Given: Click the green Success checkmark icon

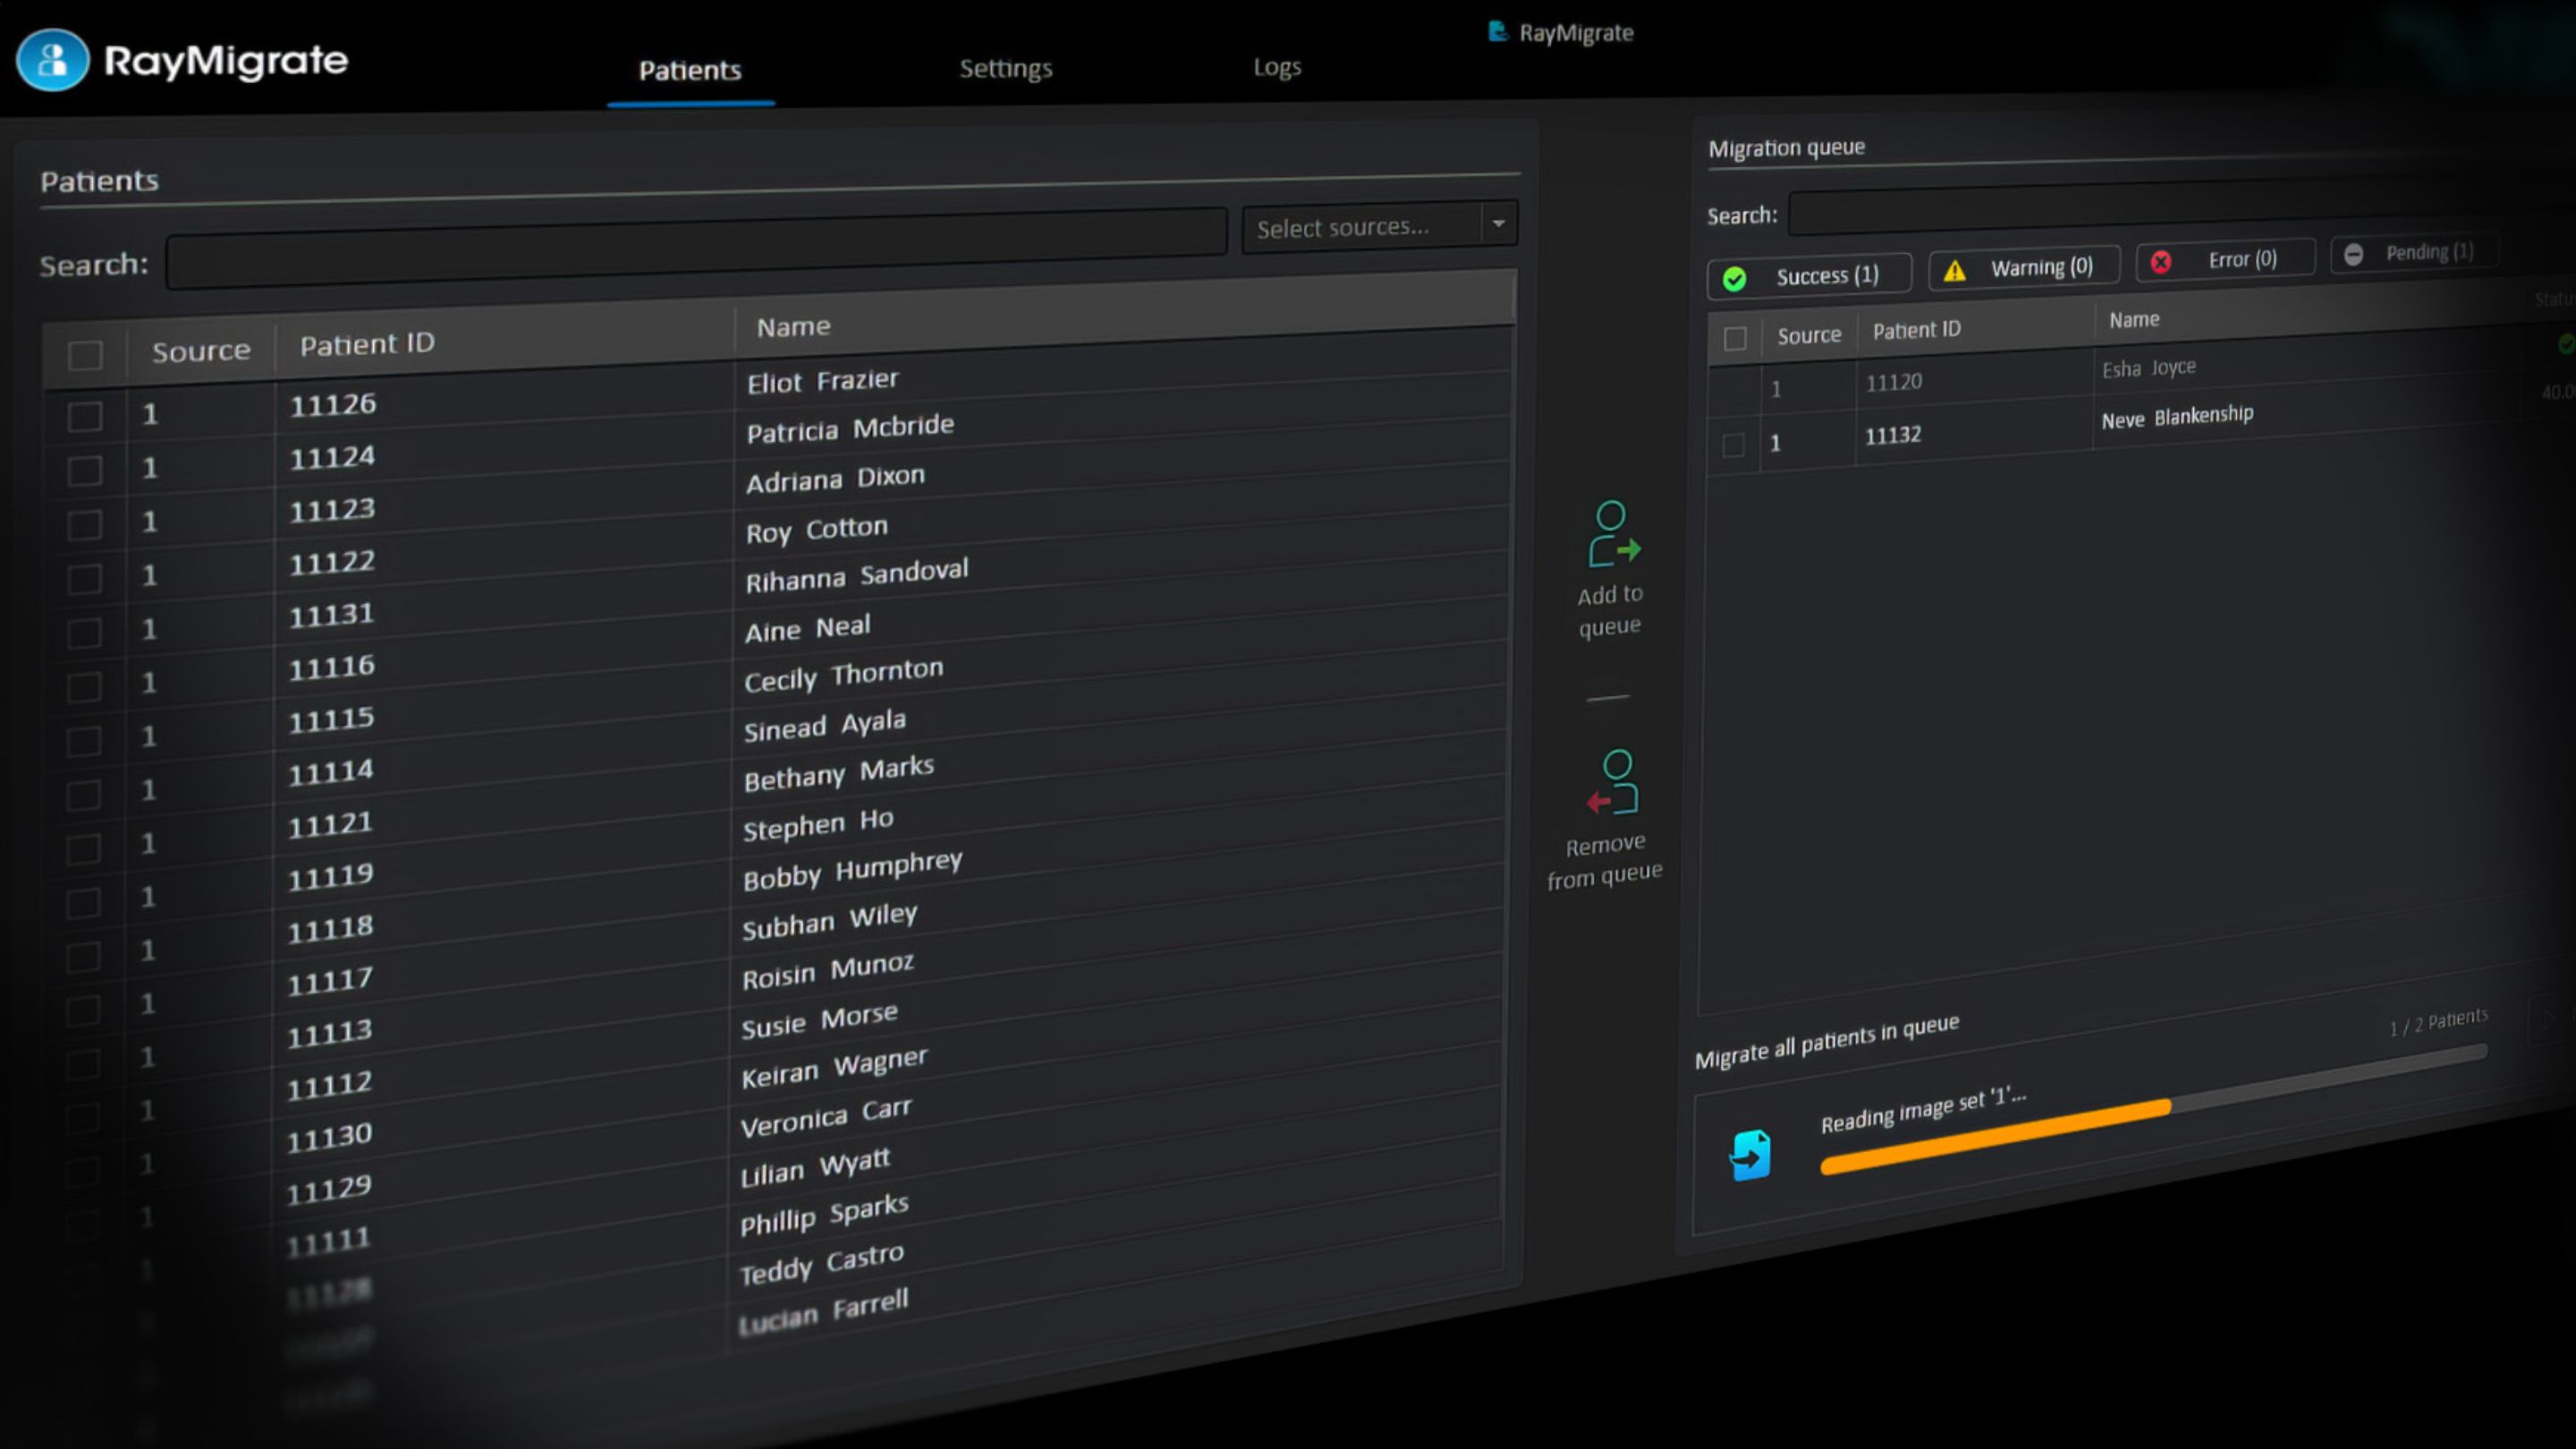Looking at the screenshot, I should pos(1735,279).
